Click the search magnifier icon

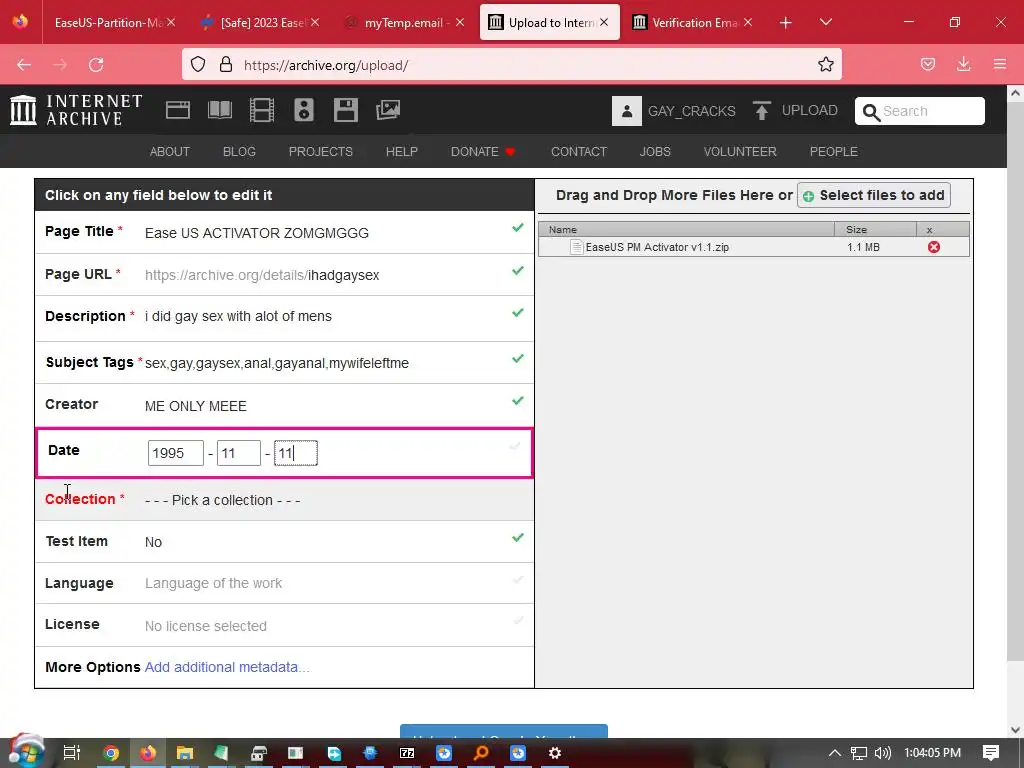(x=871, y=112)
